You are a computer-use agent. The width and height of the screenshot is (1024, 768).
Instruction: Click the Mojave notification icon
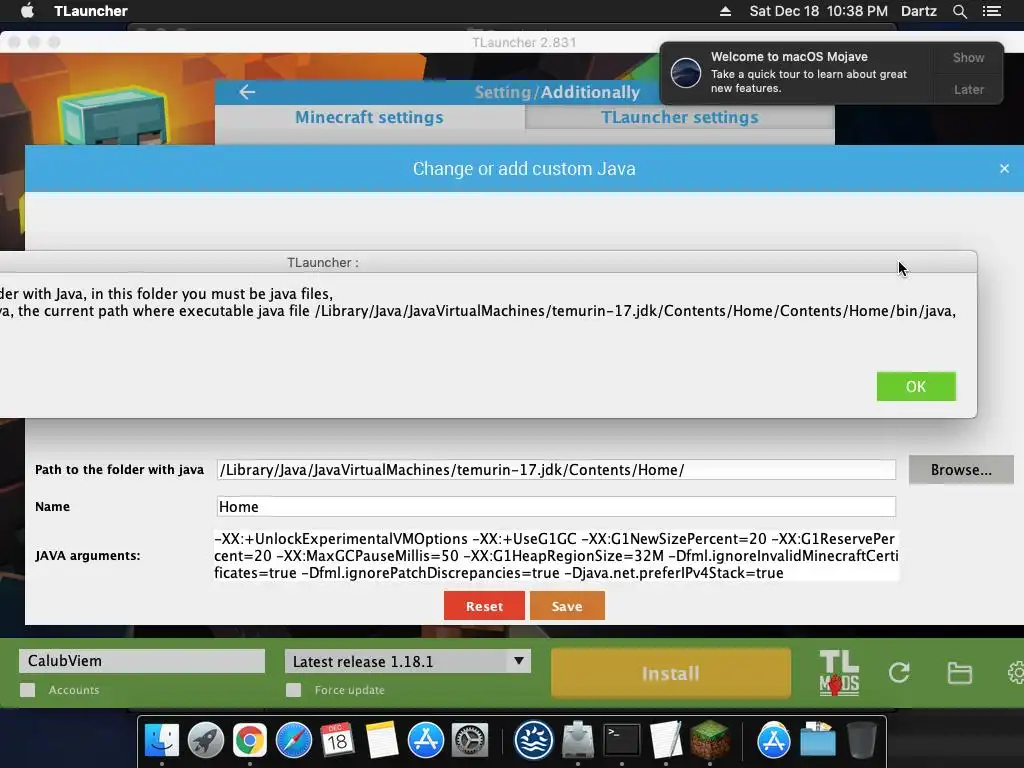click(x=686, y=72)
